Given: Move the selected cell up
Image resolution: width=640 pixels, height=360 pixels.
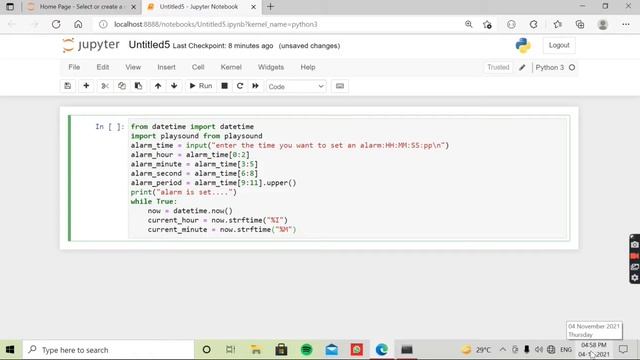Looking at the screenshot, I should point(158,86).
